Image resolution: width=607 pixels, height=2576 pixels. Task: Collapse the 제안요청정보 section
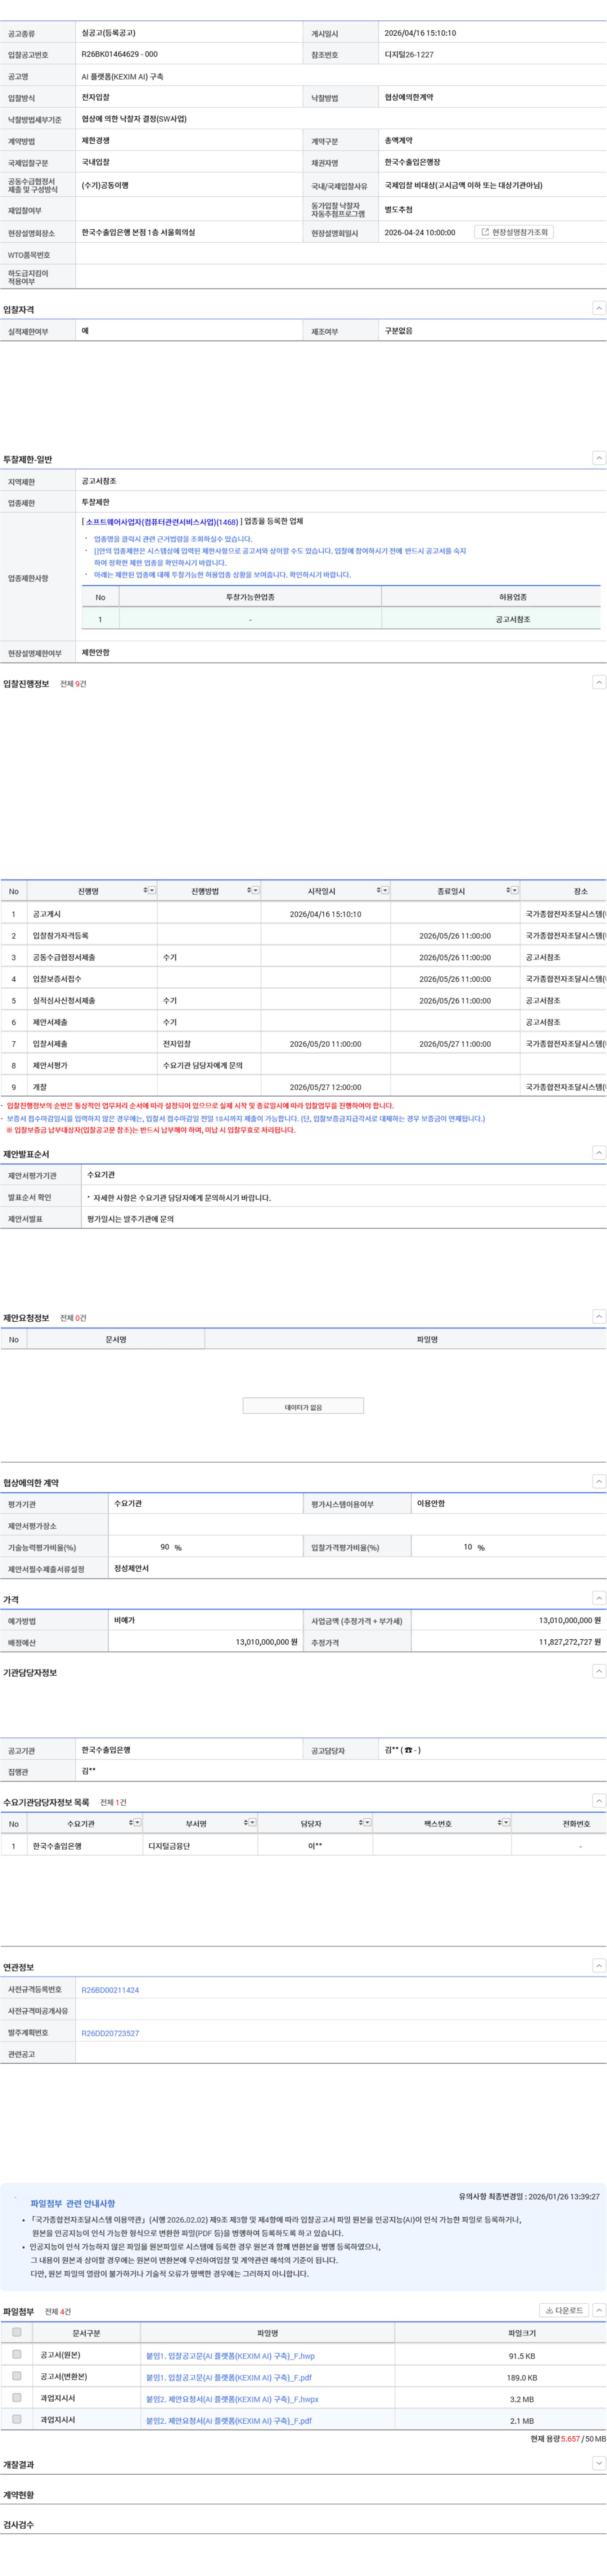[599, 1317]
